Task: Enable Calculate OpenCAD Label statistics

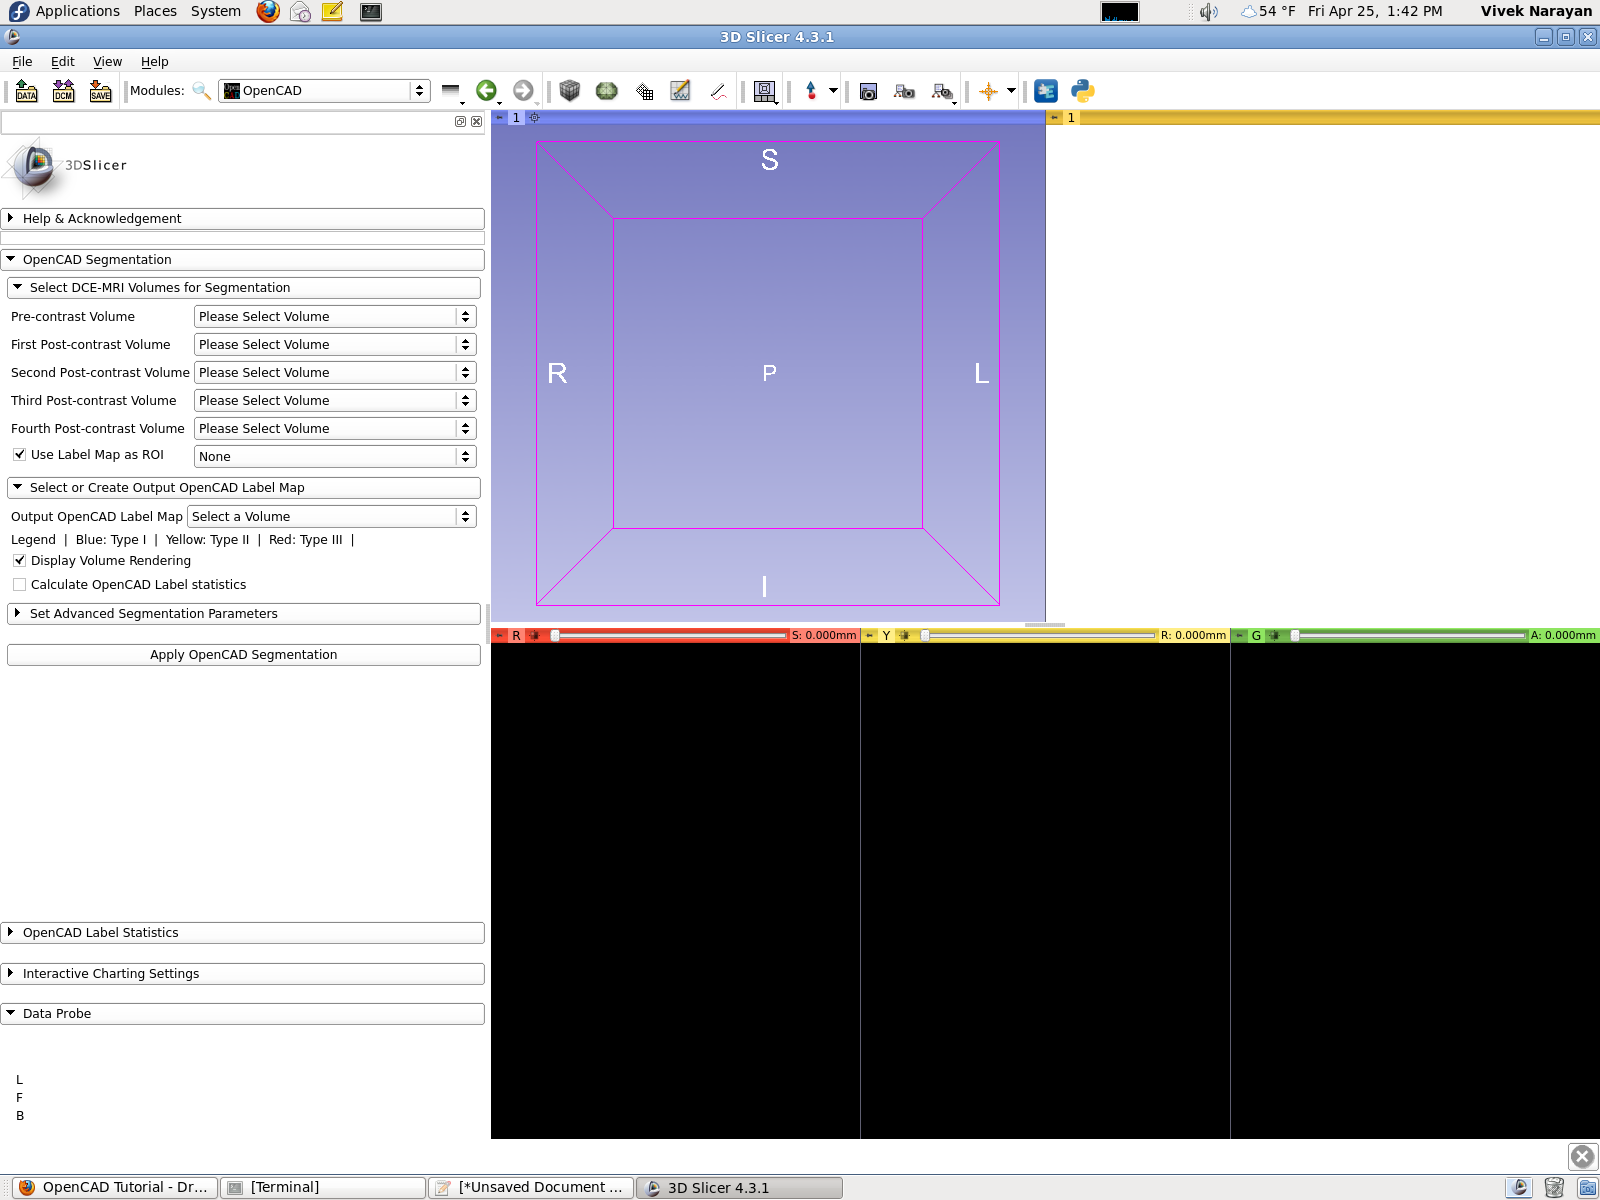Action: 19,585
